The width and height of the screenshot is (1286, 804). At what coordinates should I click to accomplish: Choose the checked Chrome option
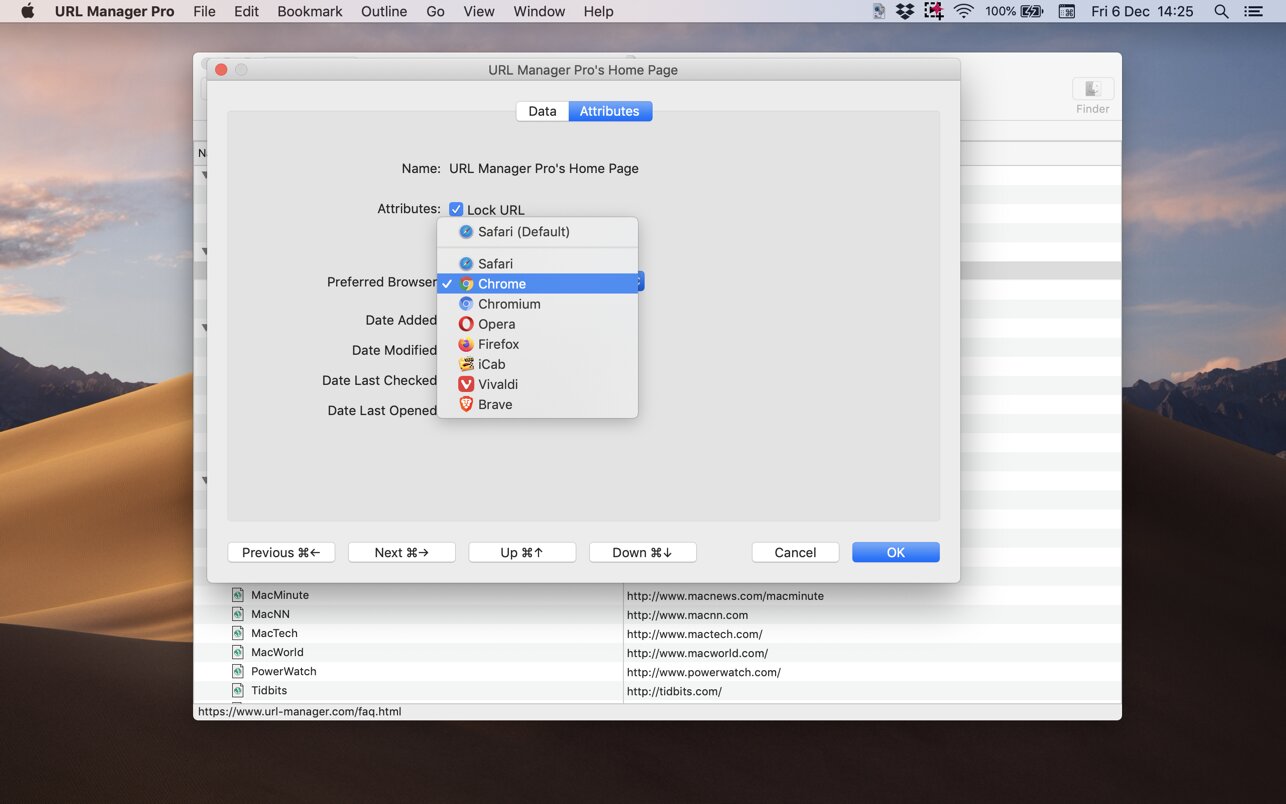[501, 284]
